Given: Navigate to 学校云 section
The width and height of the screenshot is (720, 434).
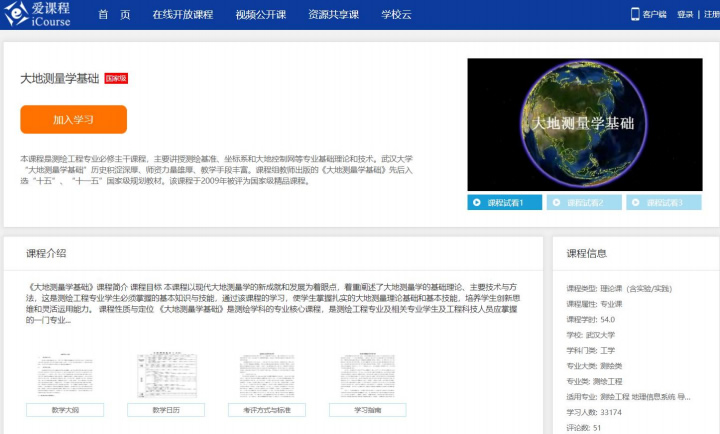Looking at the screenshot, I should [397, 15].
